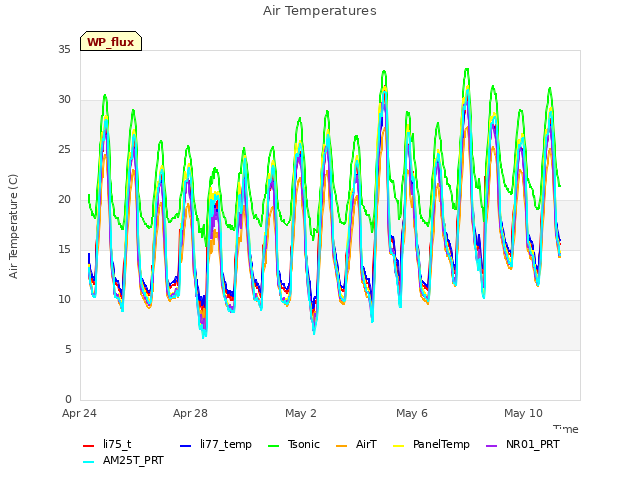Toggle the li77_temp legend entry
Screen dimensions: 640x480
[x=216, y=444]
